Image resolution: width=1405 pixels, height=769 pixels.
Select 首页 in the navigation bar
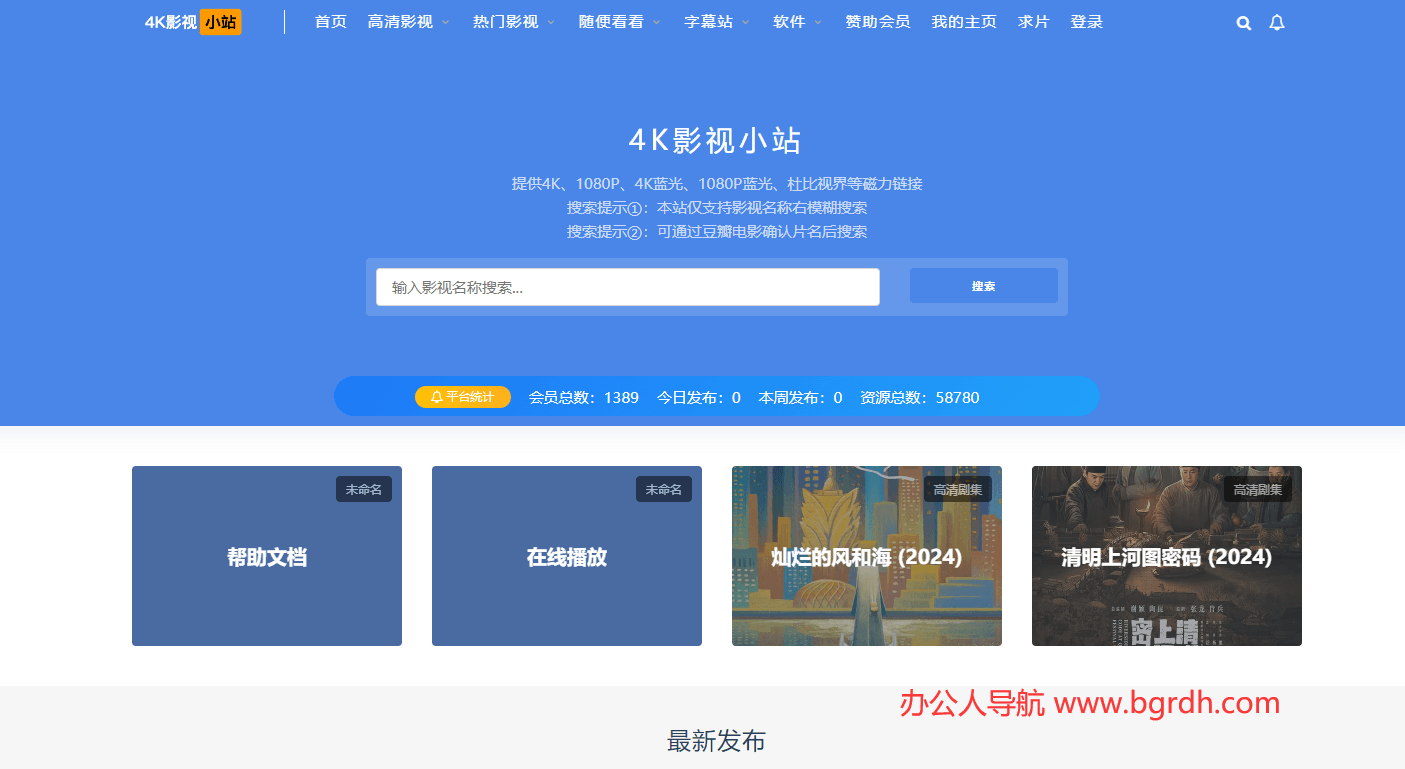click(331, 21)
